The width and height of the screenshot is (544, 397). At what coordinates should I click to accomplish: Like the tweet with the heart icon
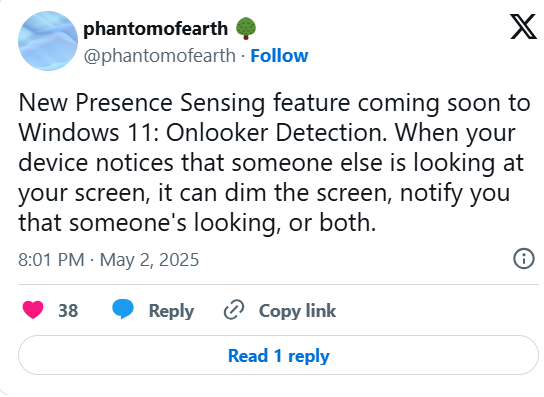point(33,309)
